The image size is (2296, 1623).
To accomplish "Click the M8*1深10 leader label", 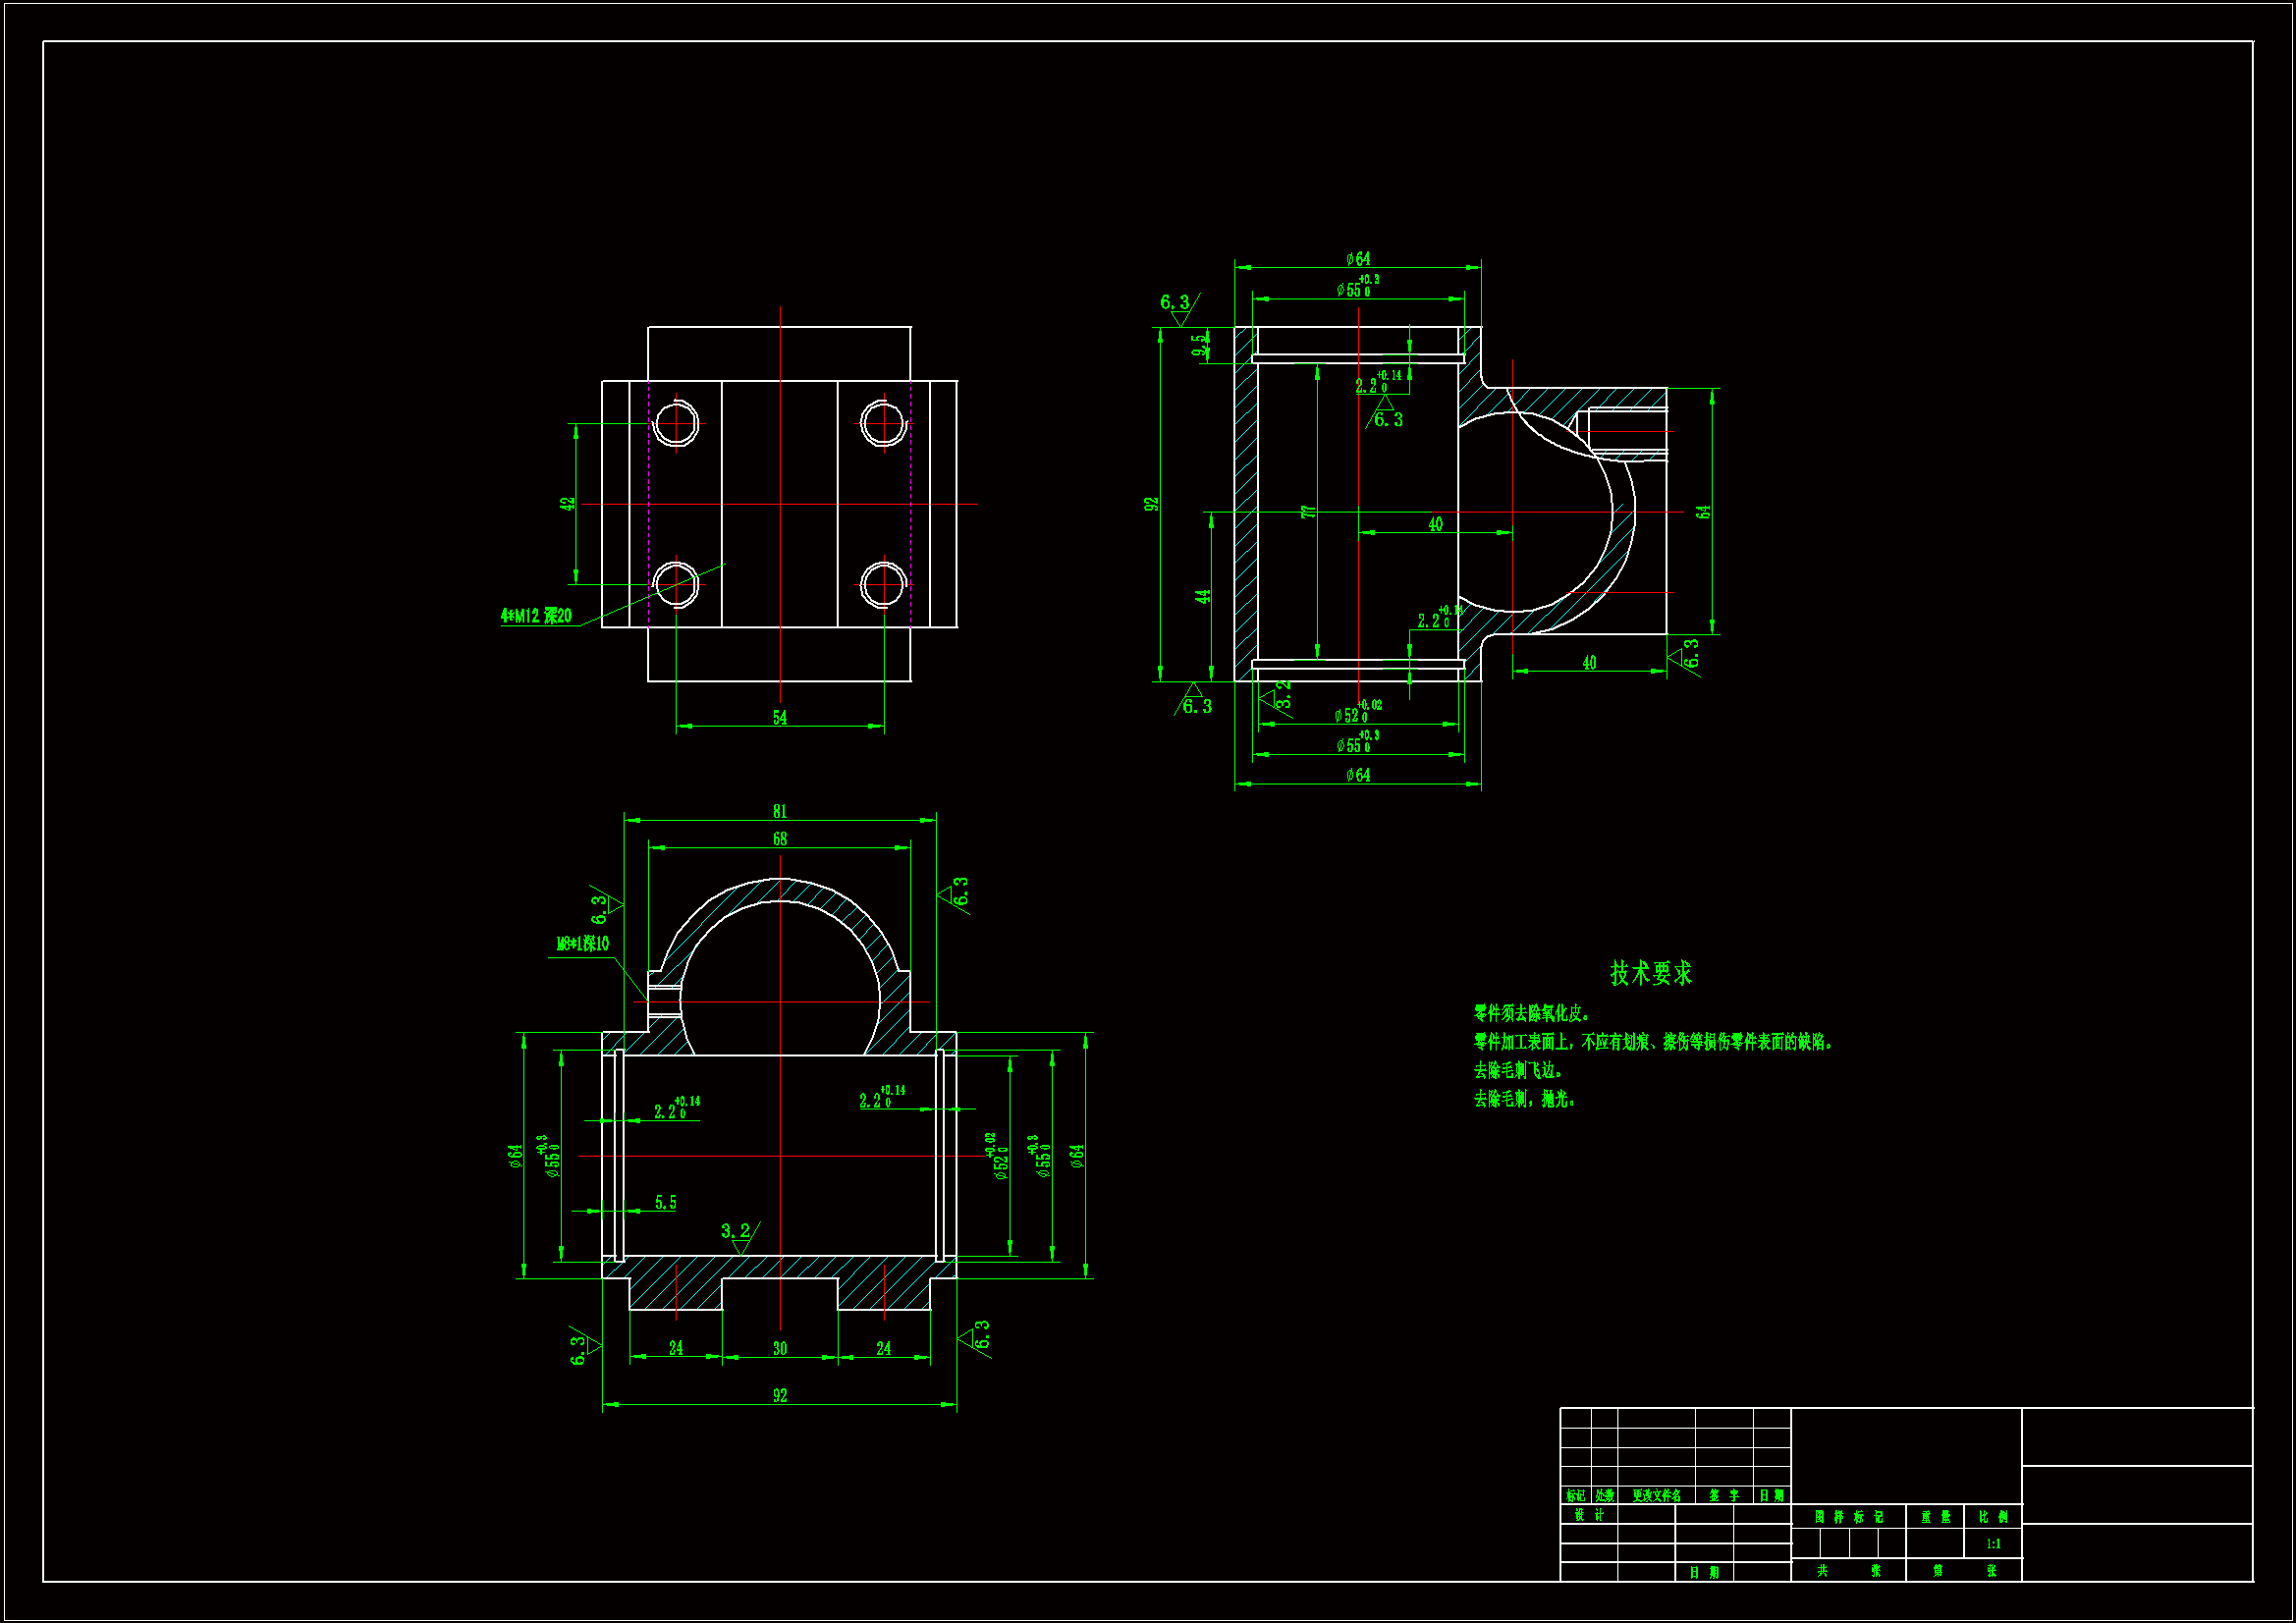I will click(x=582, y=944).
